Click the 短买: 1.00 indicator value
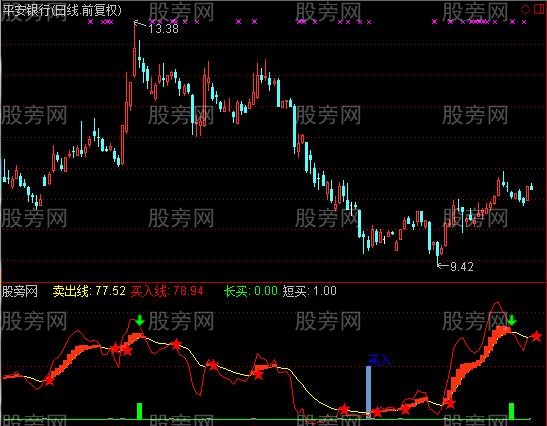 pos(309,291)
